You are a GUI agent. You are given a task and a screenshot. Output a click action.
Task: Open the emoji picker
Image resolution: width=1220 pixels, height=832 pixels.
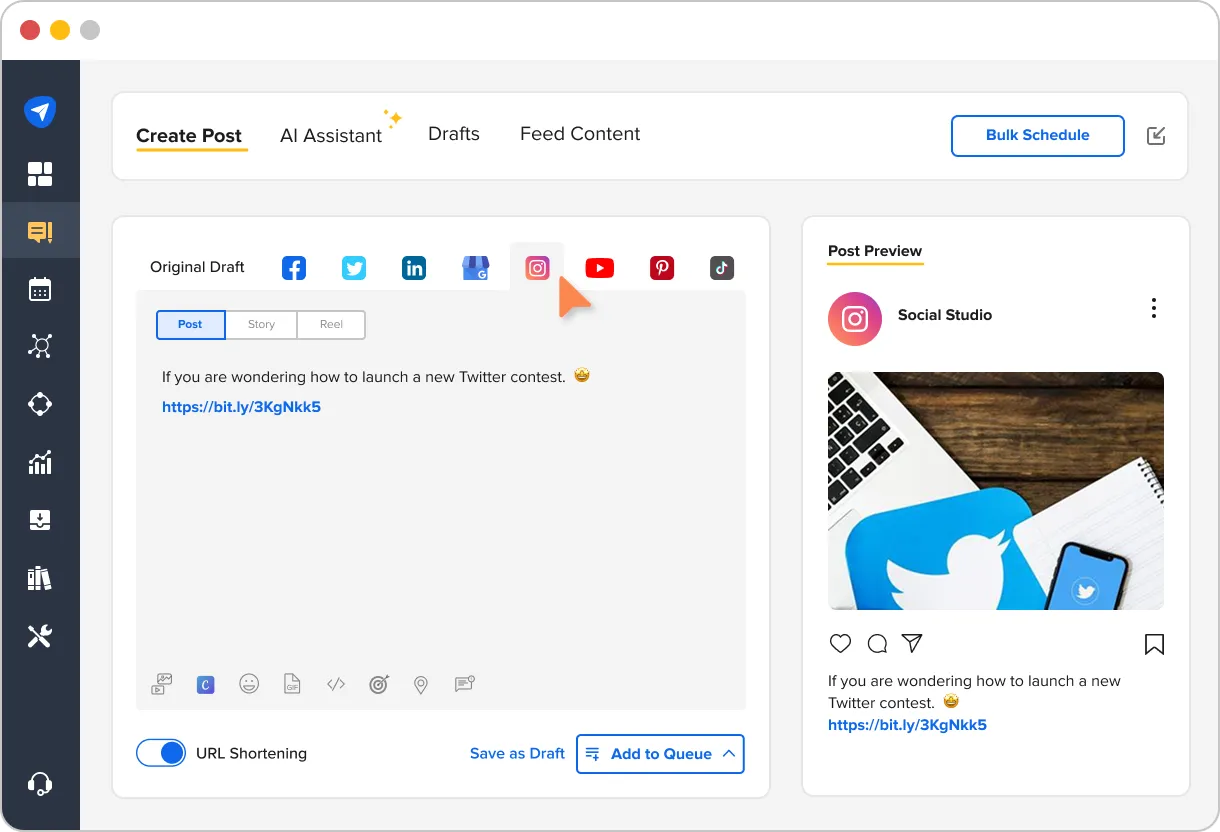pos(249,684)
